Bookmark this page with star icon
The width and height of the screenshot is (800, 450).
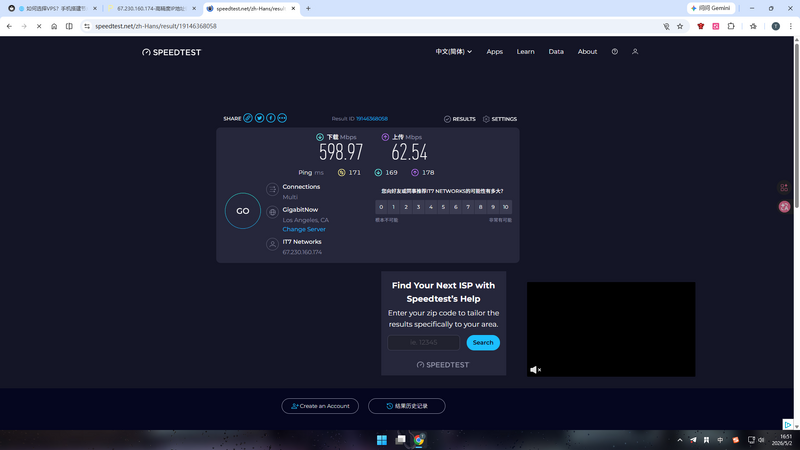pos(680,26)
